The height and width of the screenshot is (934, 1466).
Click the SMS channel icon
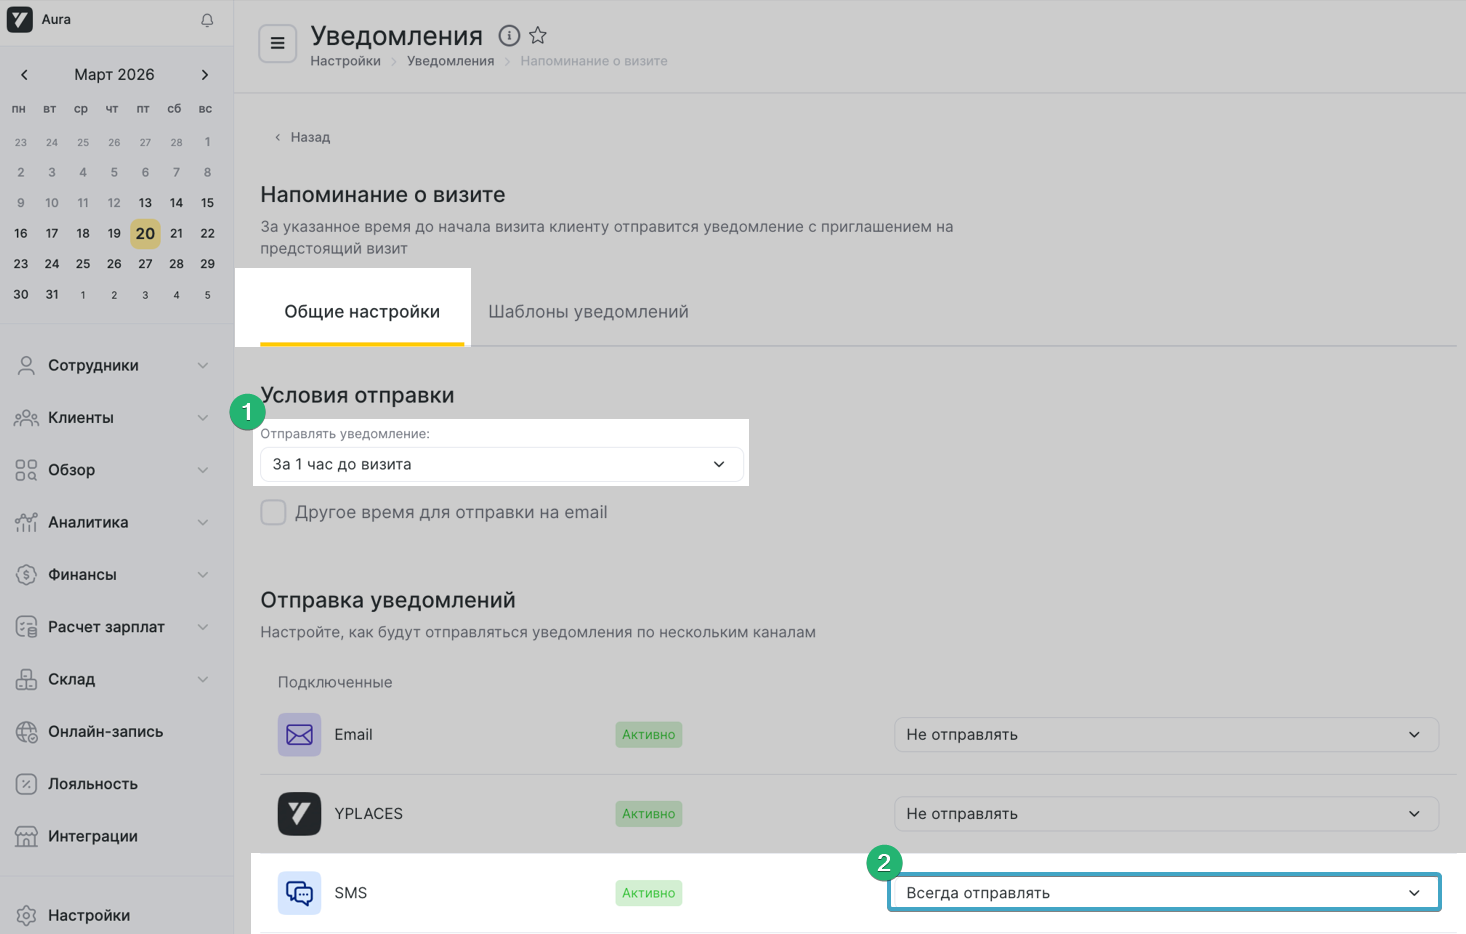coord(299,893)
